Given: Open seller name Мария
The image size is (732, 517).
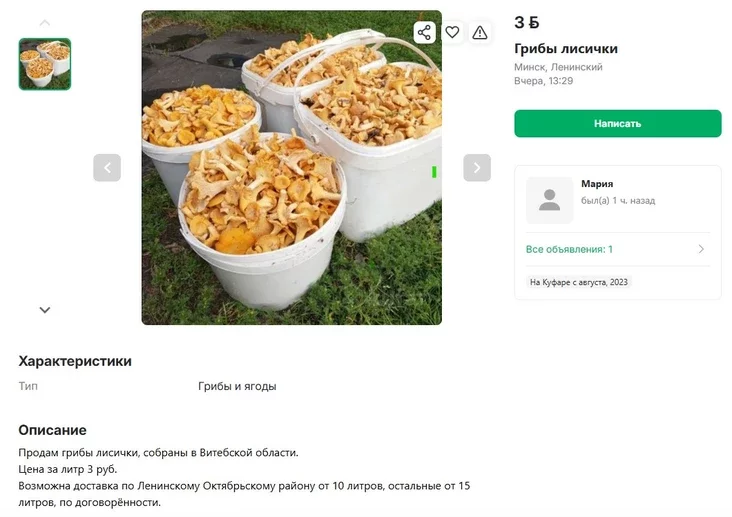Looking at the screenshot, I should point(597,184).
